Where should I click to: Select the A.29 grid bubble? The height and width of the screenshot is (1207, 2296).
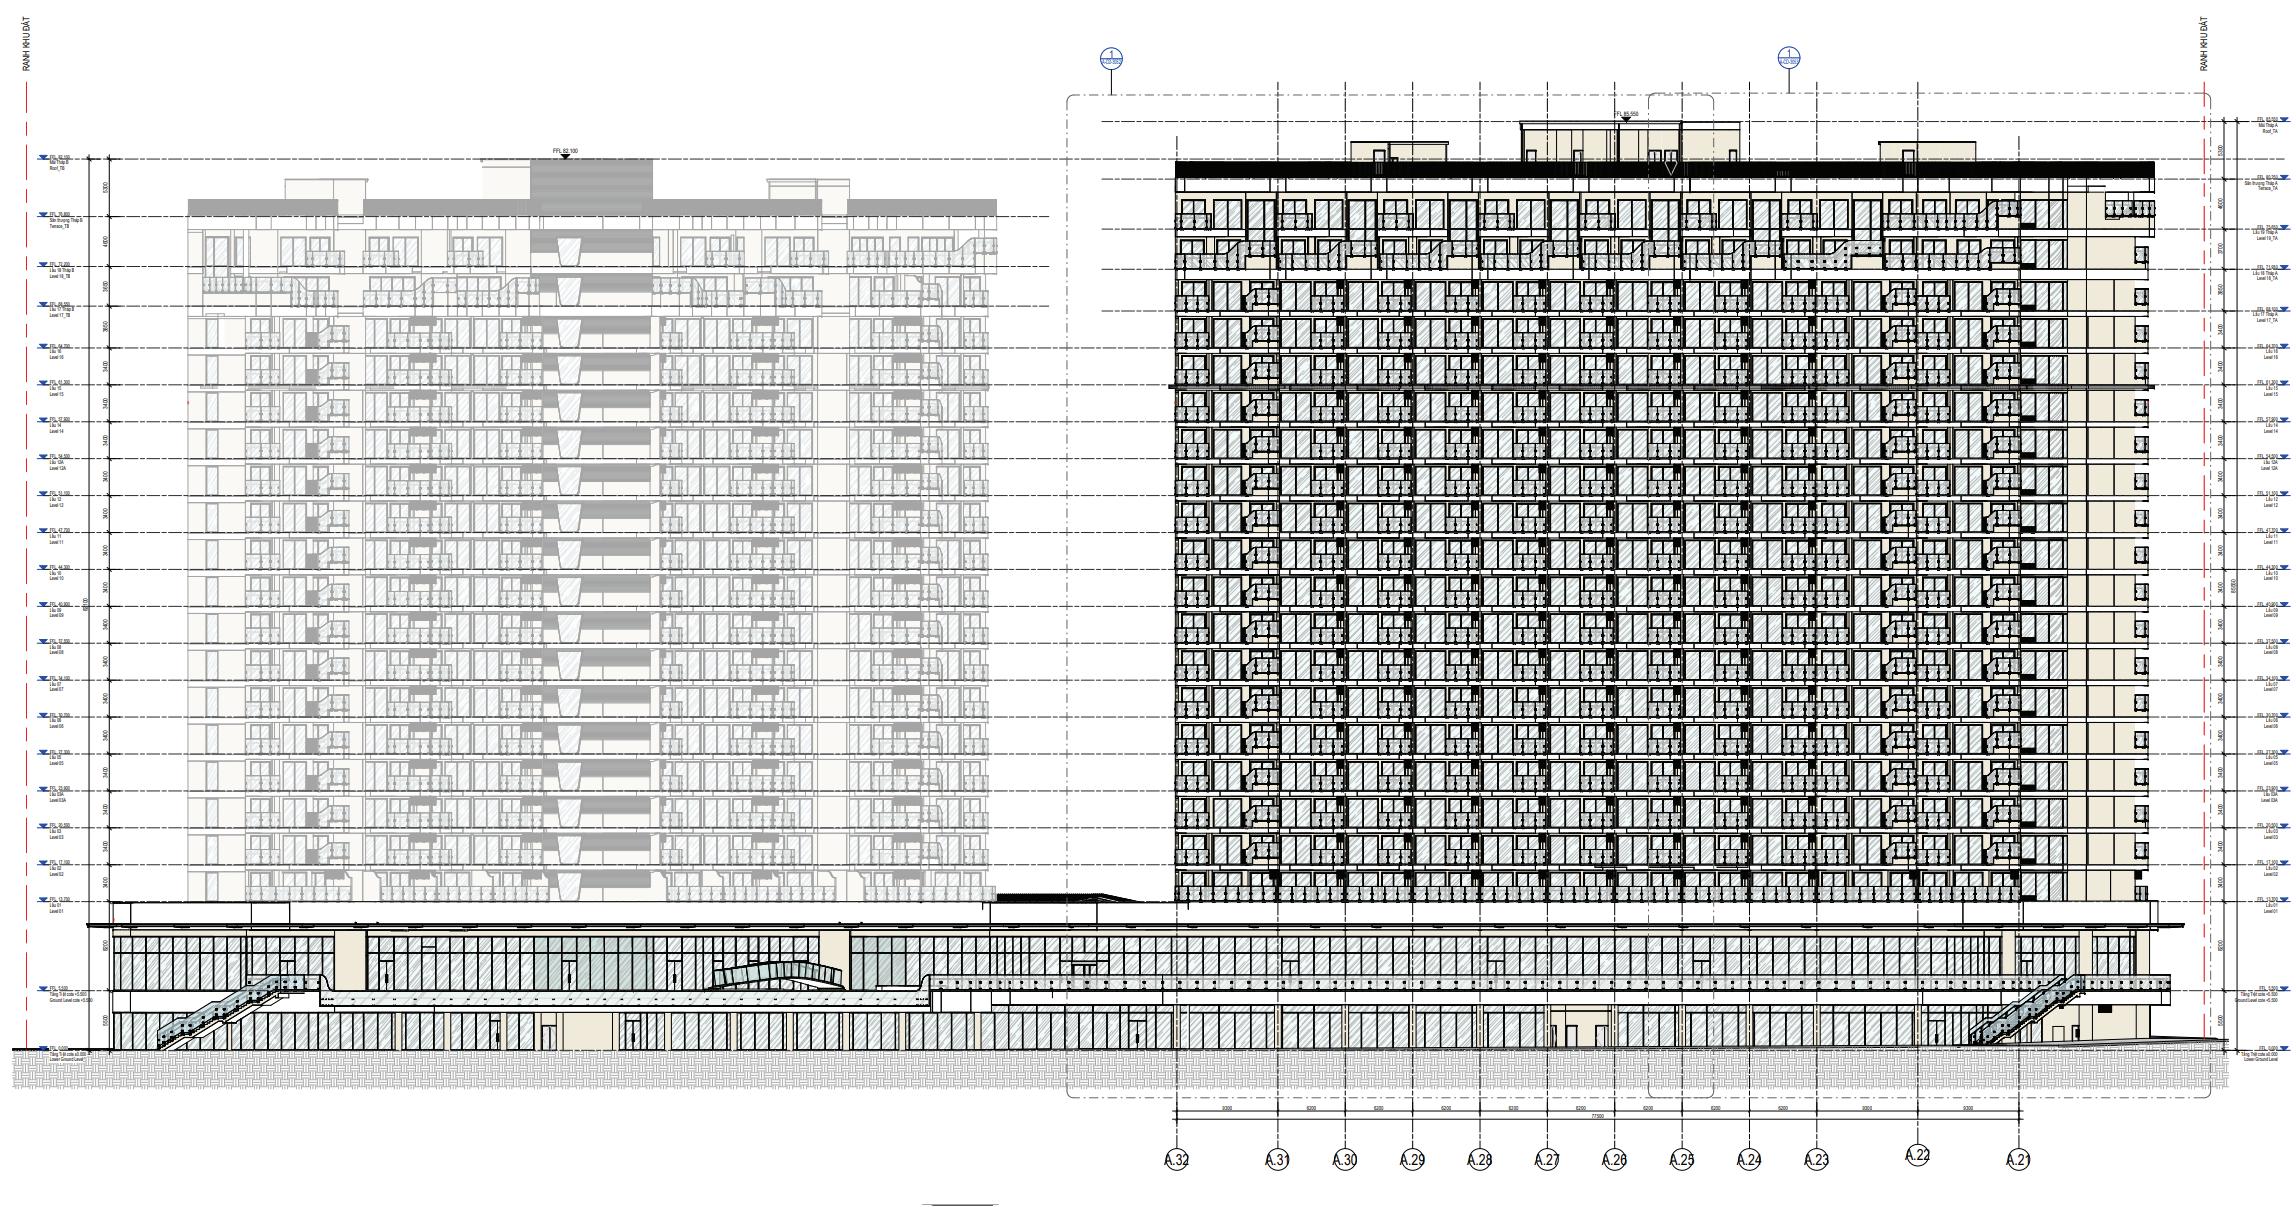click(x=1411, y=1160)
